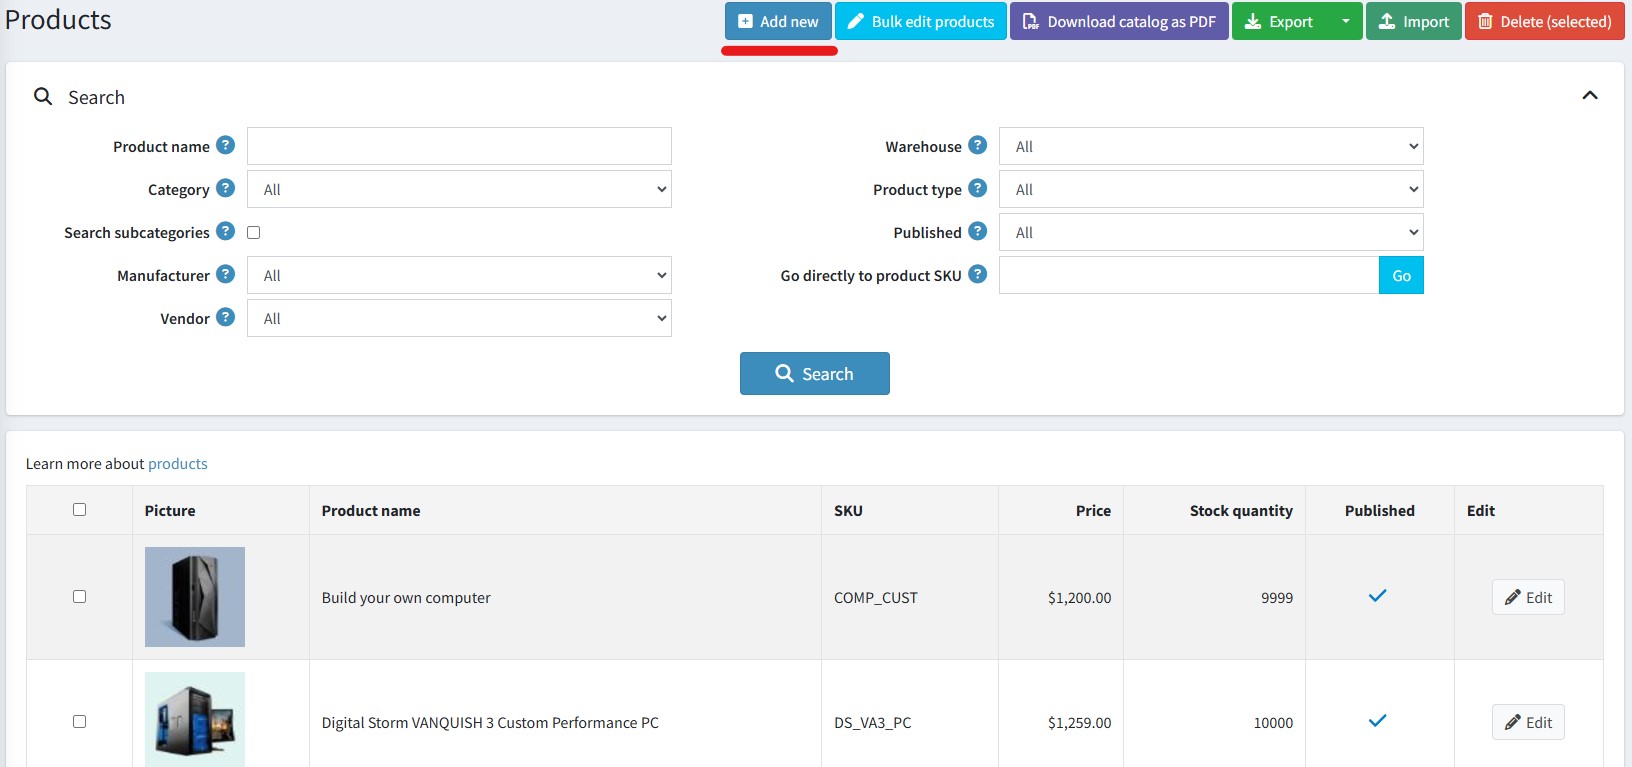
Task: Click the help icon beside Warehouse
Action: 978,146
